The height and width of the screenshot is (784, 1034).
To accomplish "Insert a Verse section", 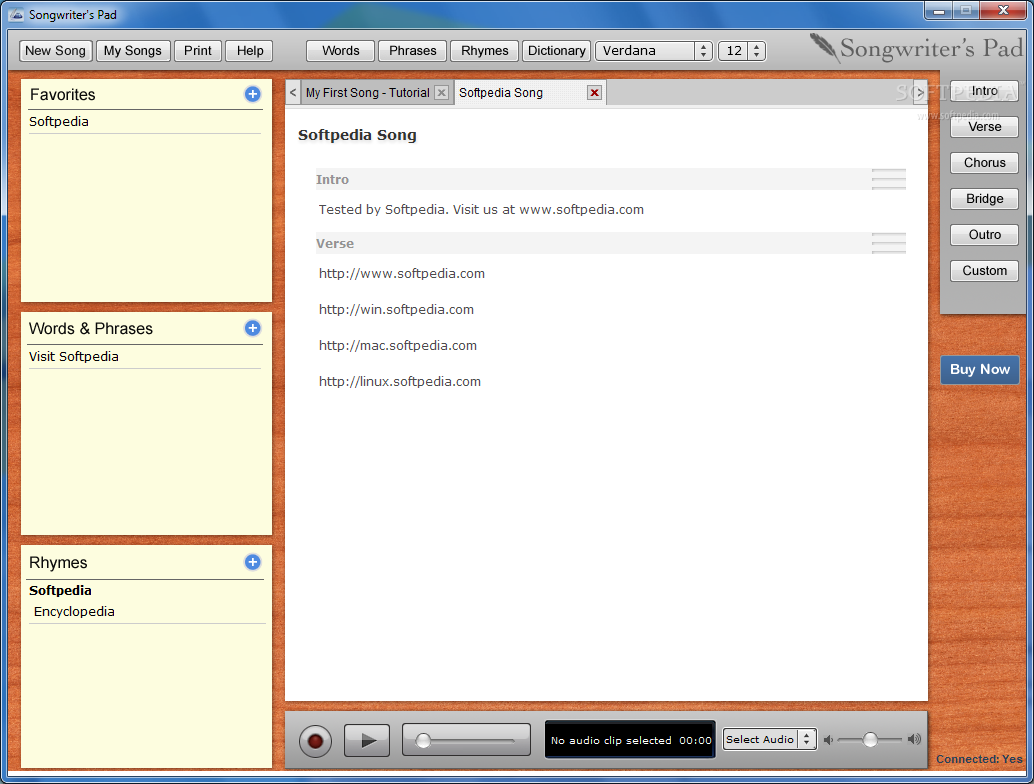I will (x=985, y=127).
